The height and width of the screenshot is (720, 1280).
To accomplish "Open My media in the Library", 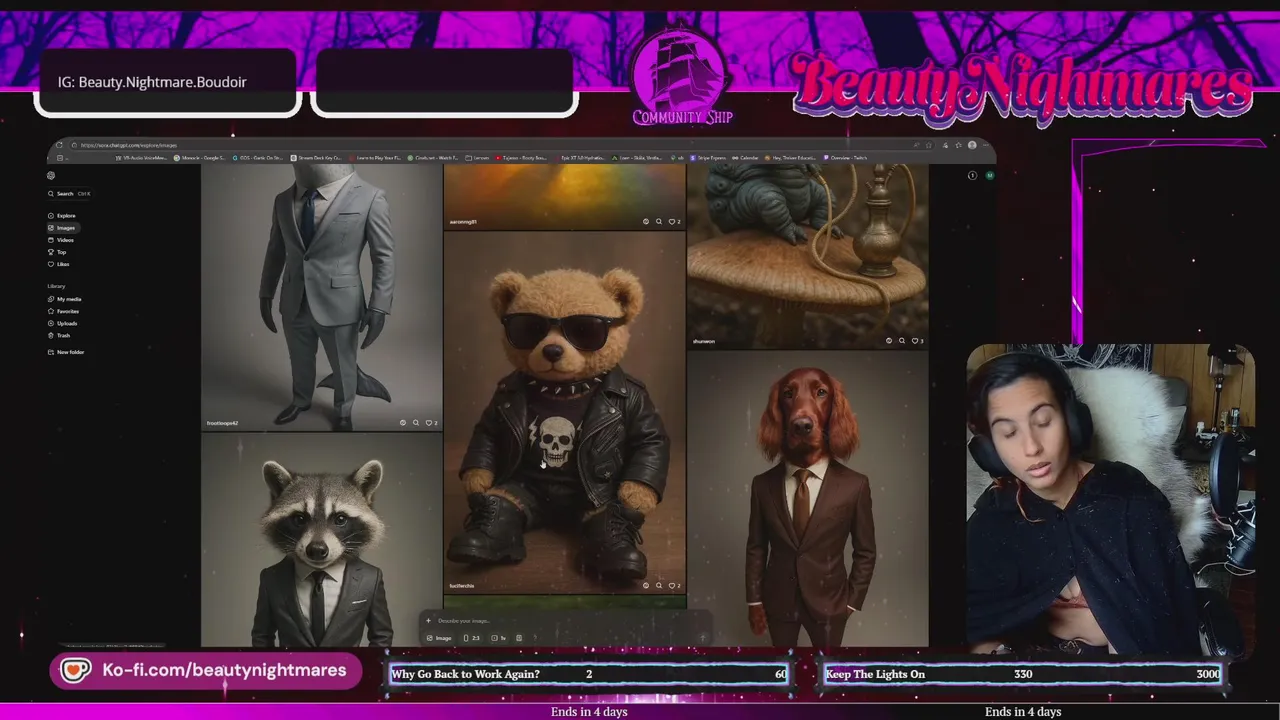I will 65,299.
